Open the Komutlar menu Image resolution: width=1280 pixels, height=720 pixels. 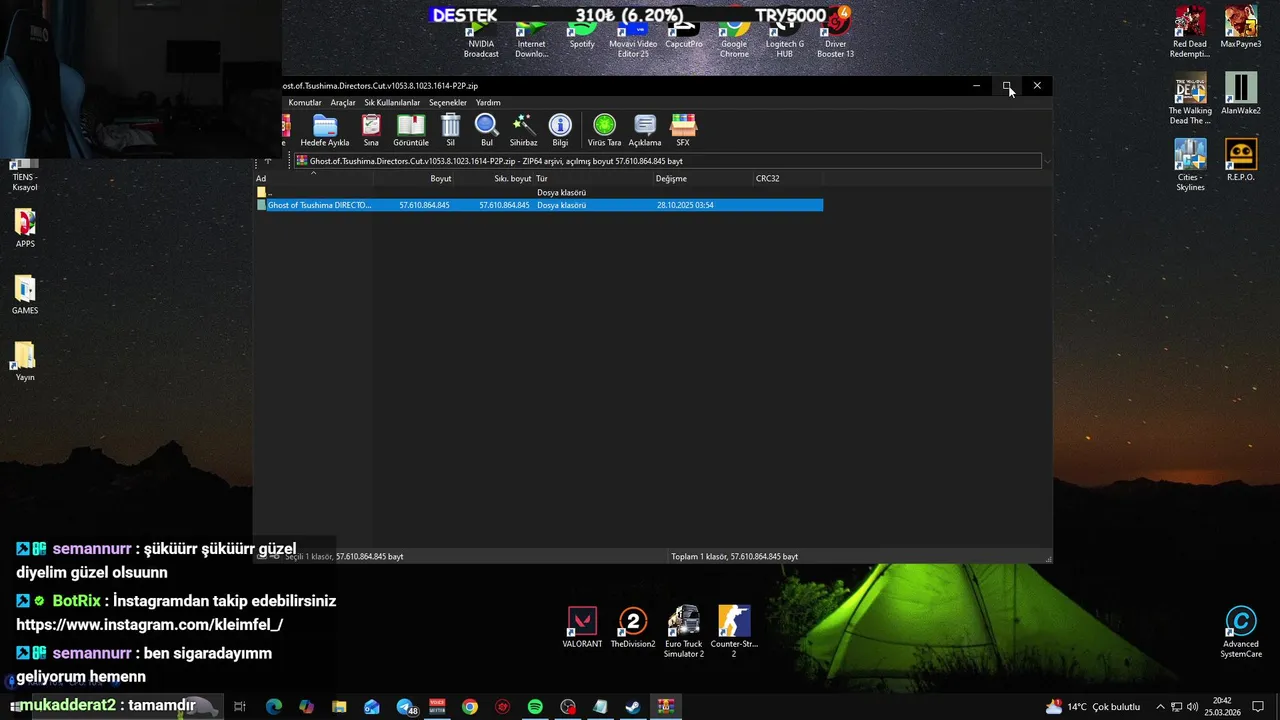305,102
